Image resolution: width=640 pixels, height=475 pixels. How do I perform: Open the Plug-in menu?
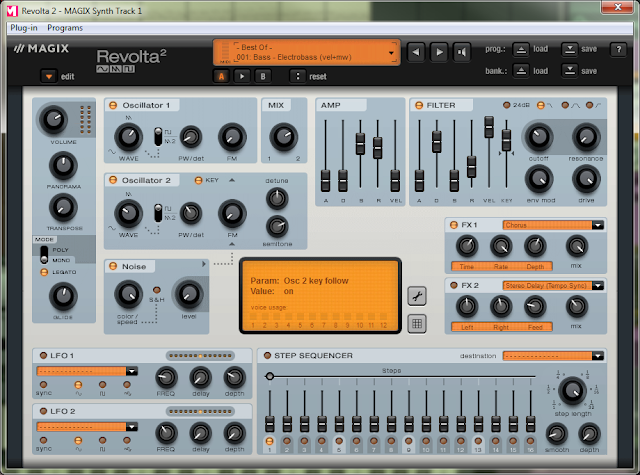tap(24, 28)
